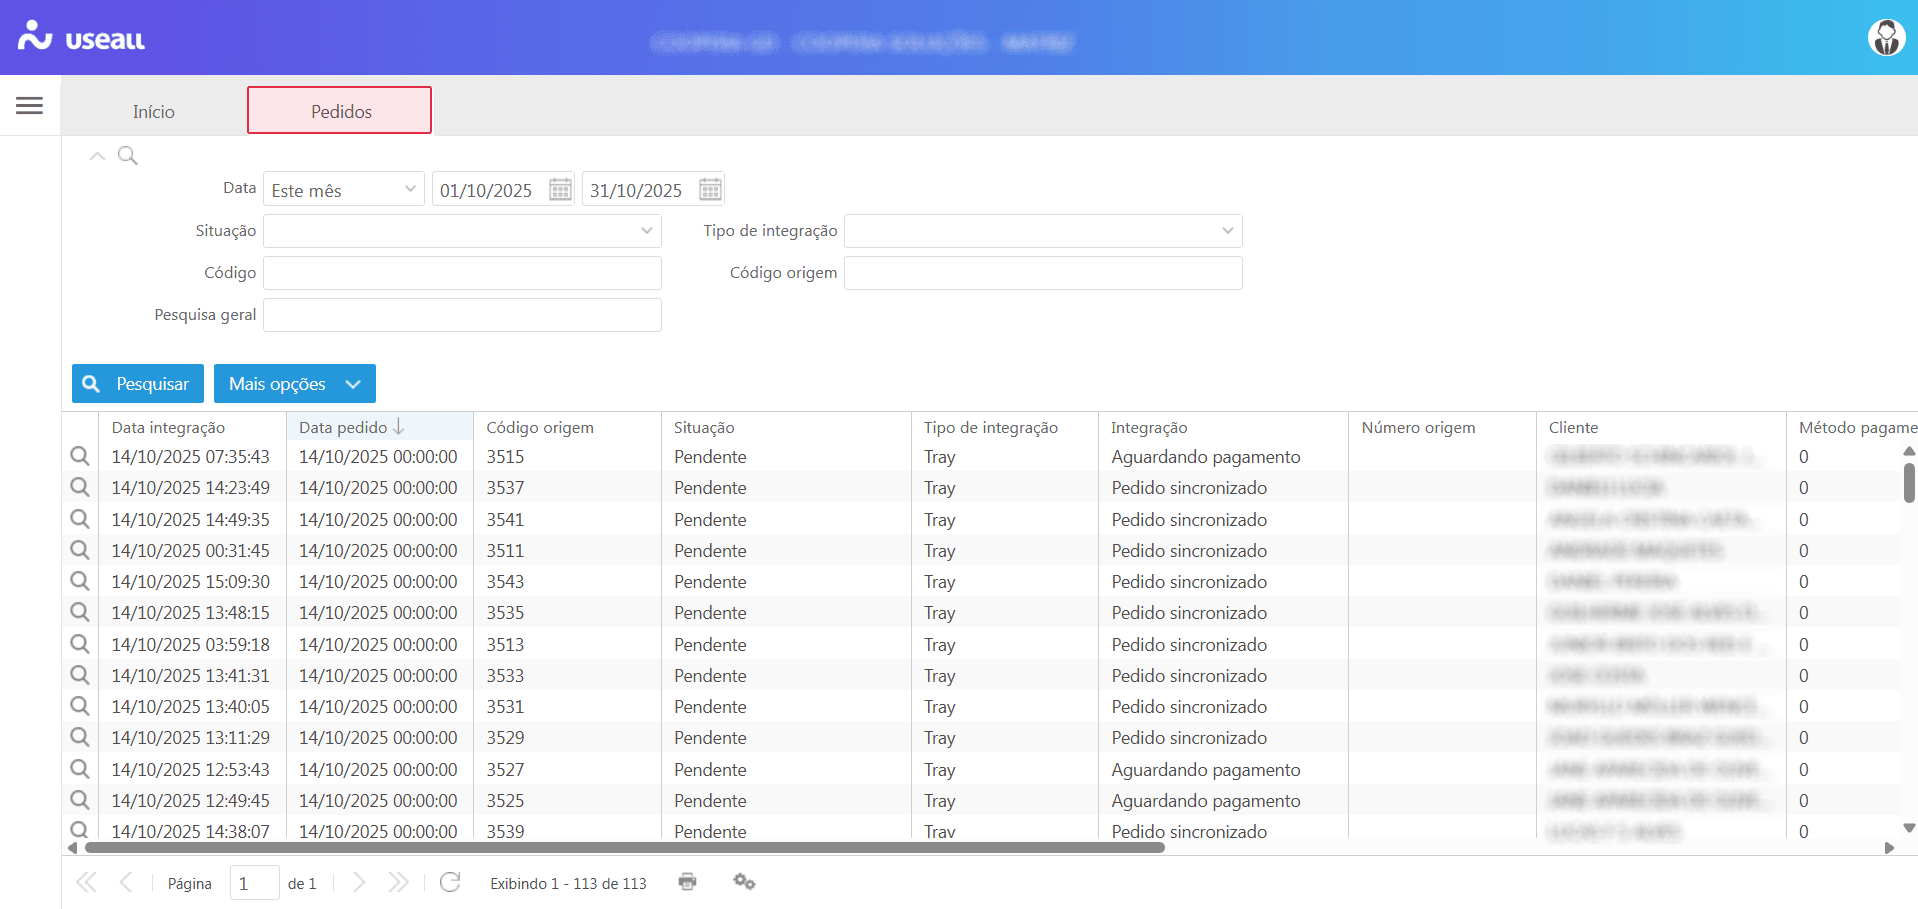
Task: Click the horizontal scrollbar of the grid
Action: [x=625, y=848]
